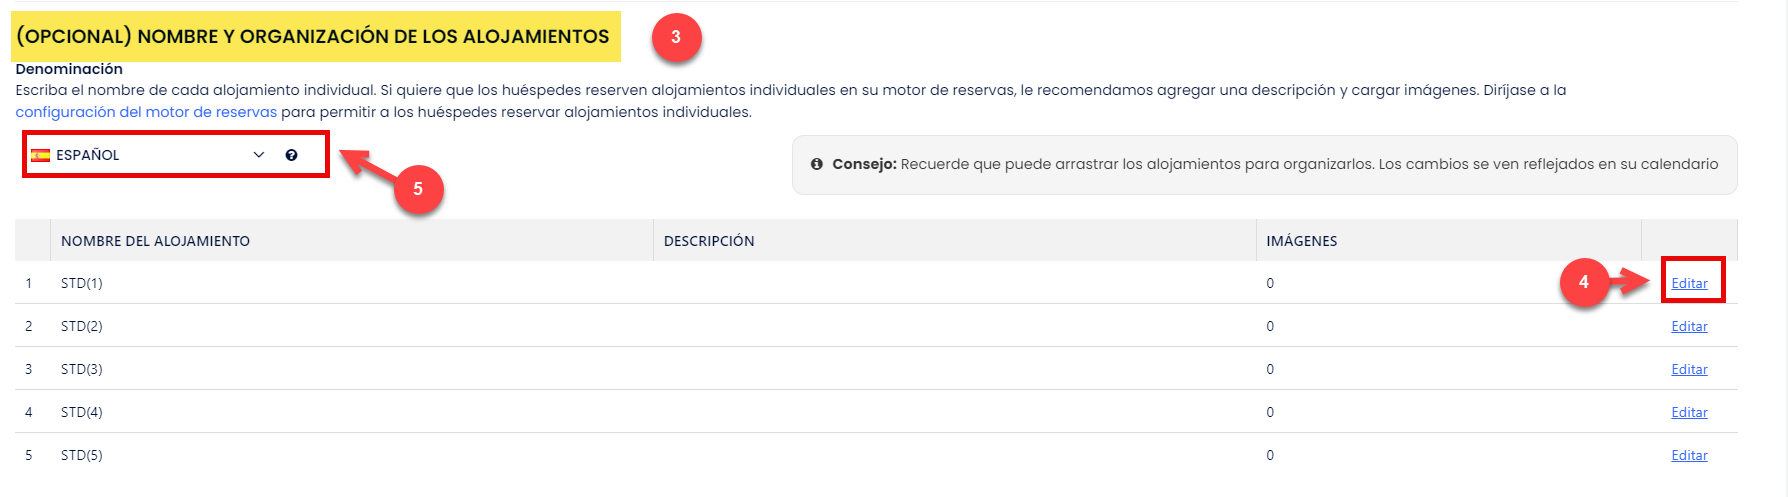This screenshot has width=1788, height=497.
Task: Click the DESCRIPCIÓN column header
Action: 709,241
